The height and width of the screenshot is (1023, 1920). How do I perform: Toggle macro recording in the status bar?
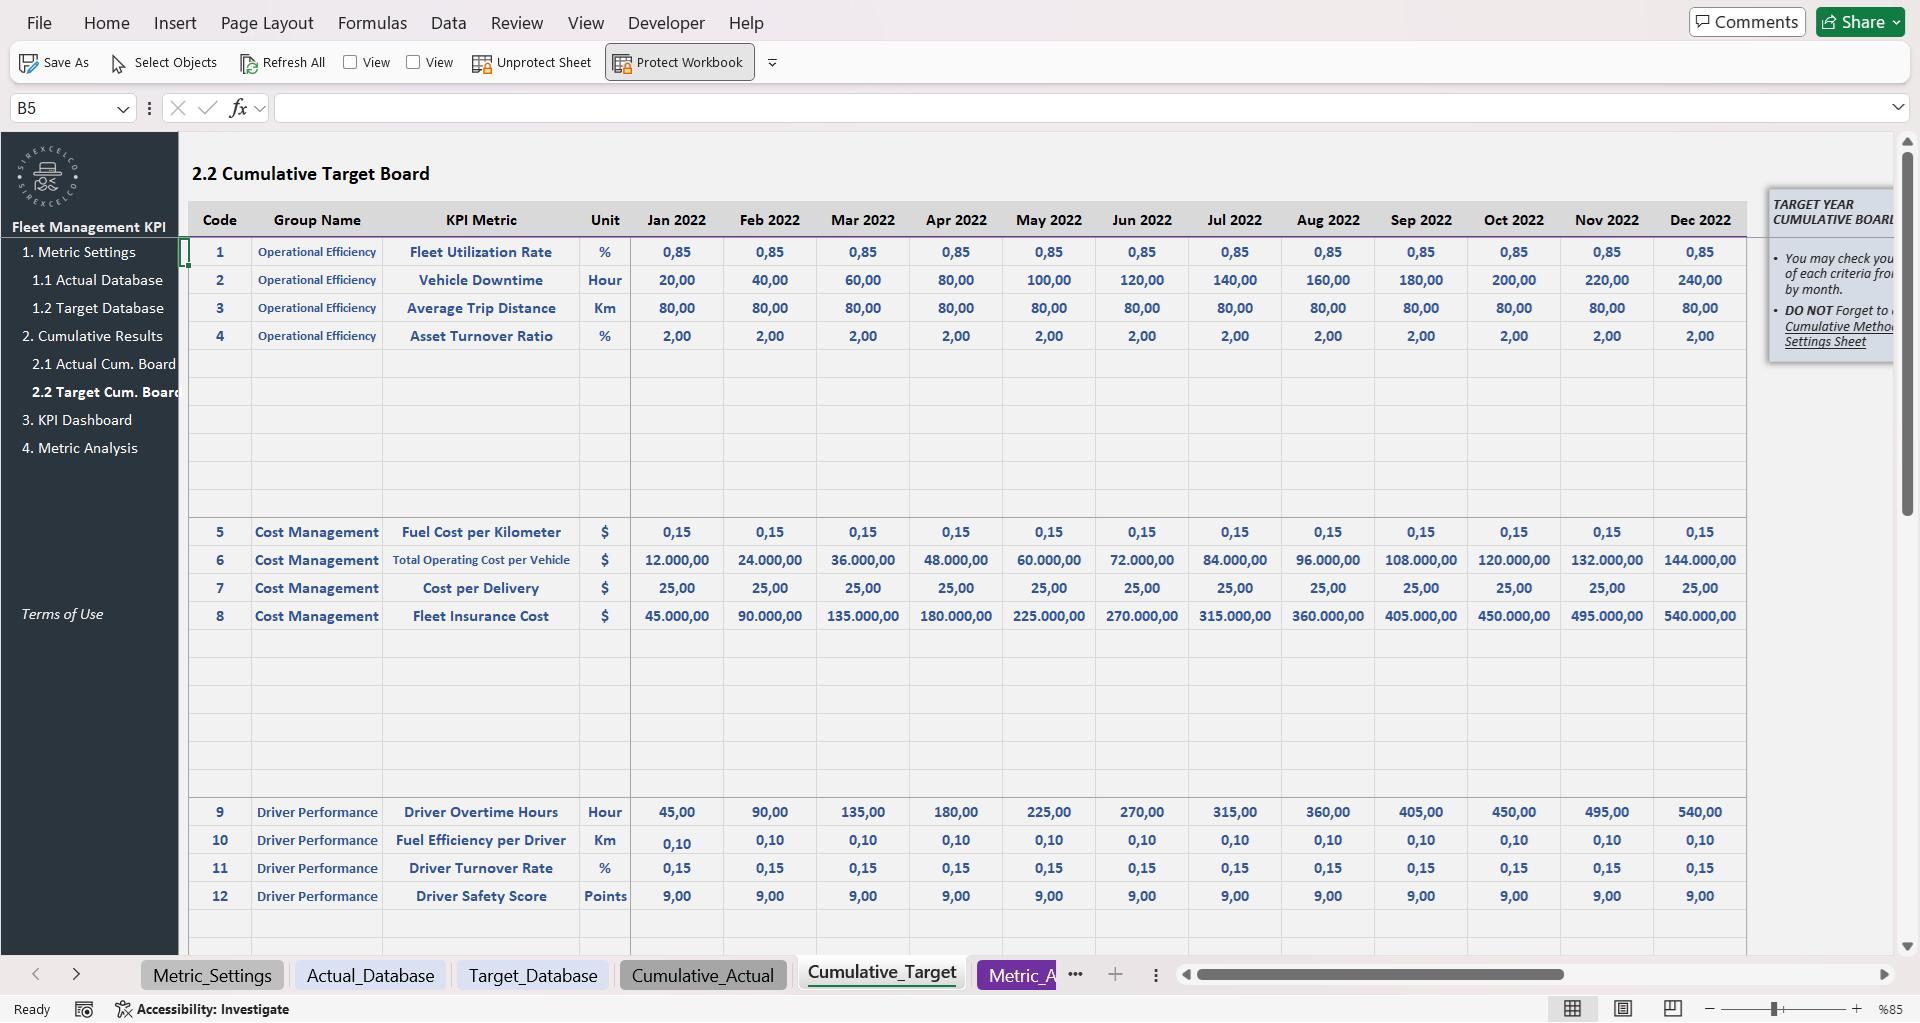84,1009
